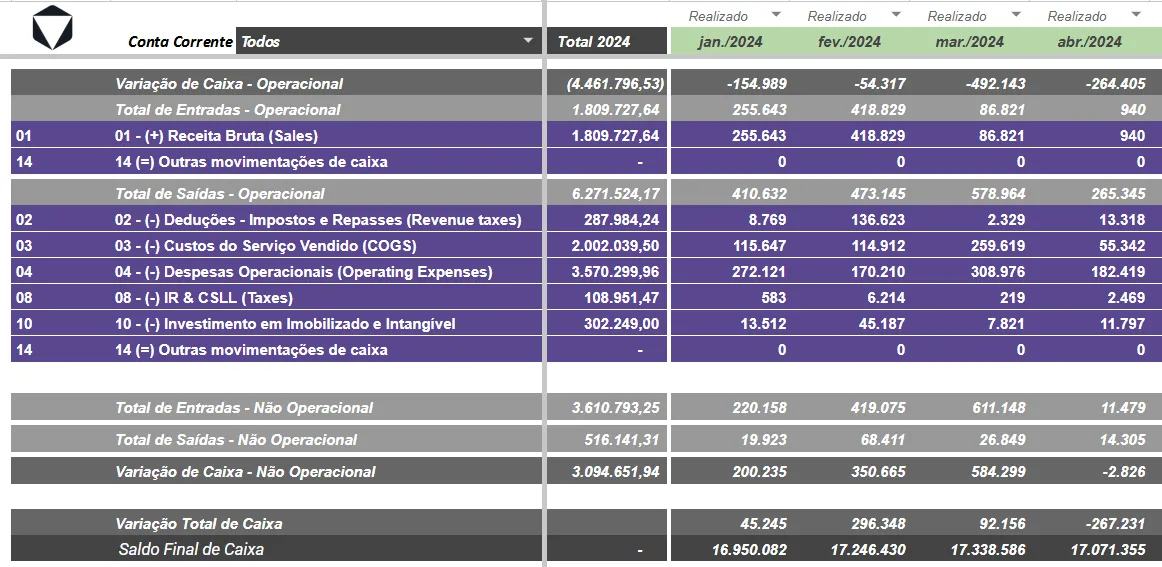This screenshot has width=1162, height=567.
Task: Click the Receita Bruta (Sales) row label
Action: [x=216, y=136]
